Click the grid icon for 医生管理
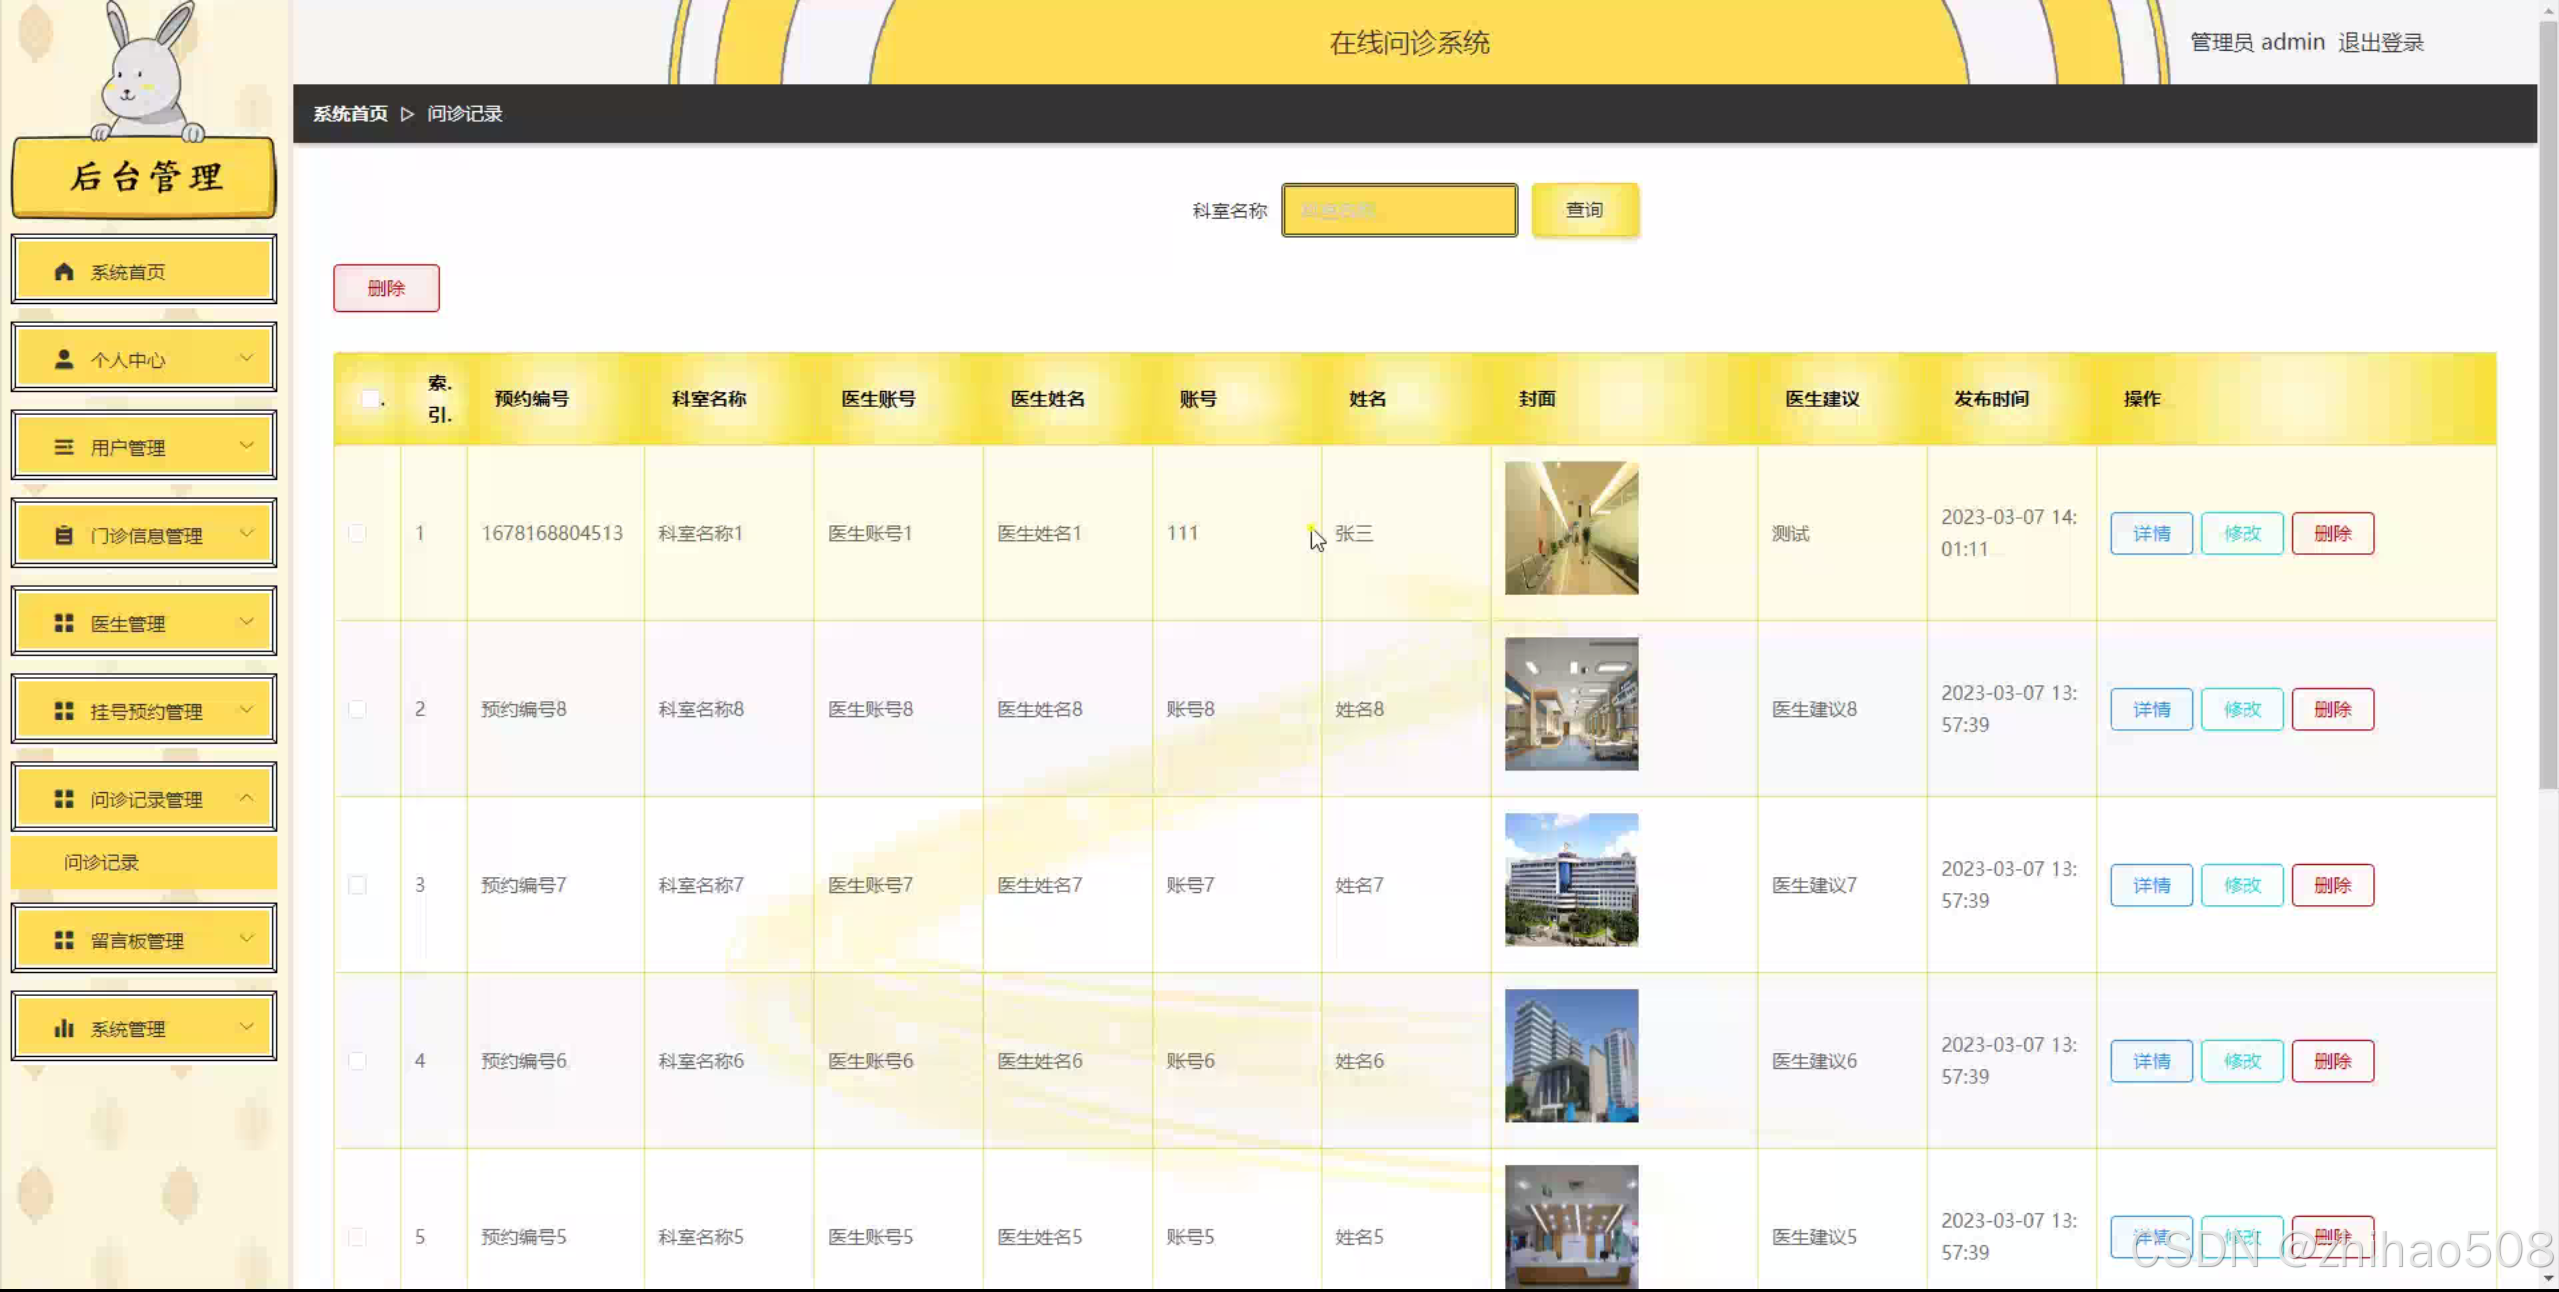2559x1292 pixels. (64, 623)
